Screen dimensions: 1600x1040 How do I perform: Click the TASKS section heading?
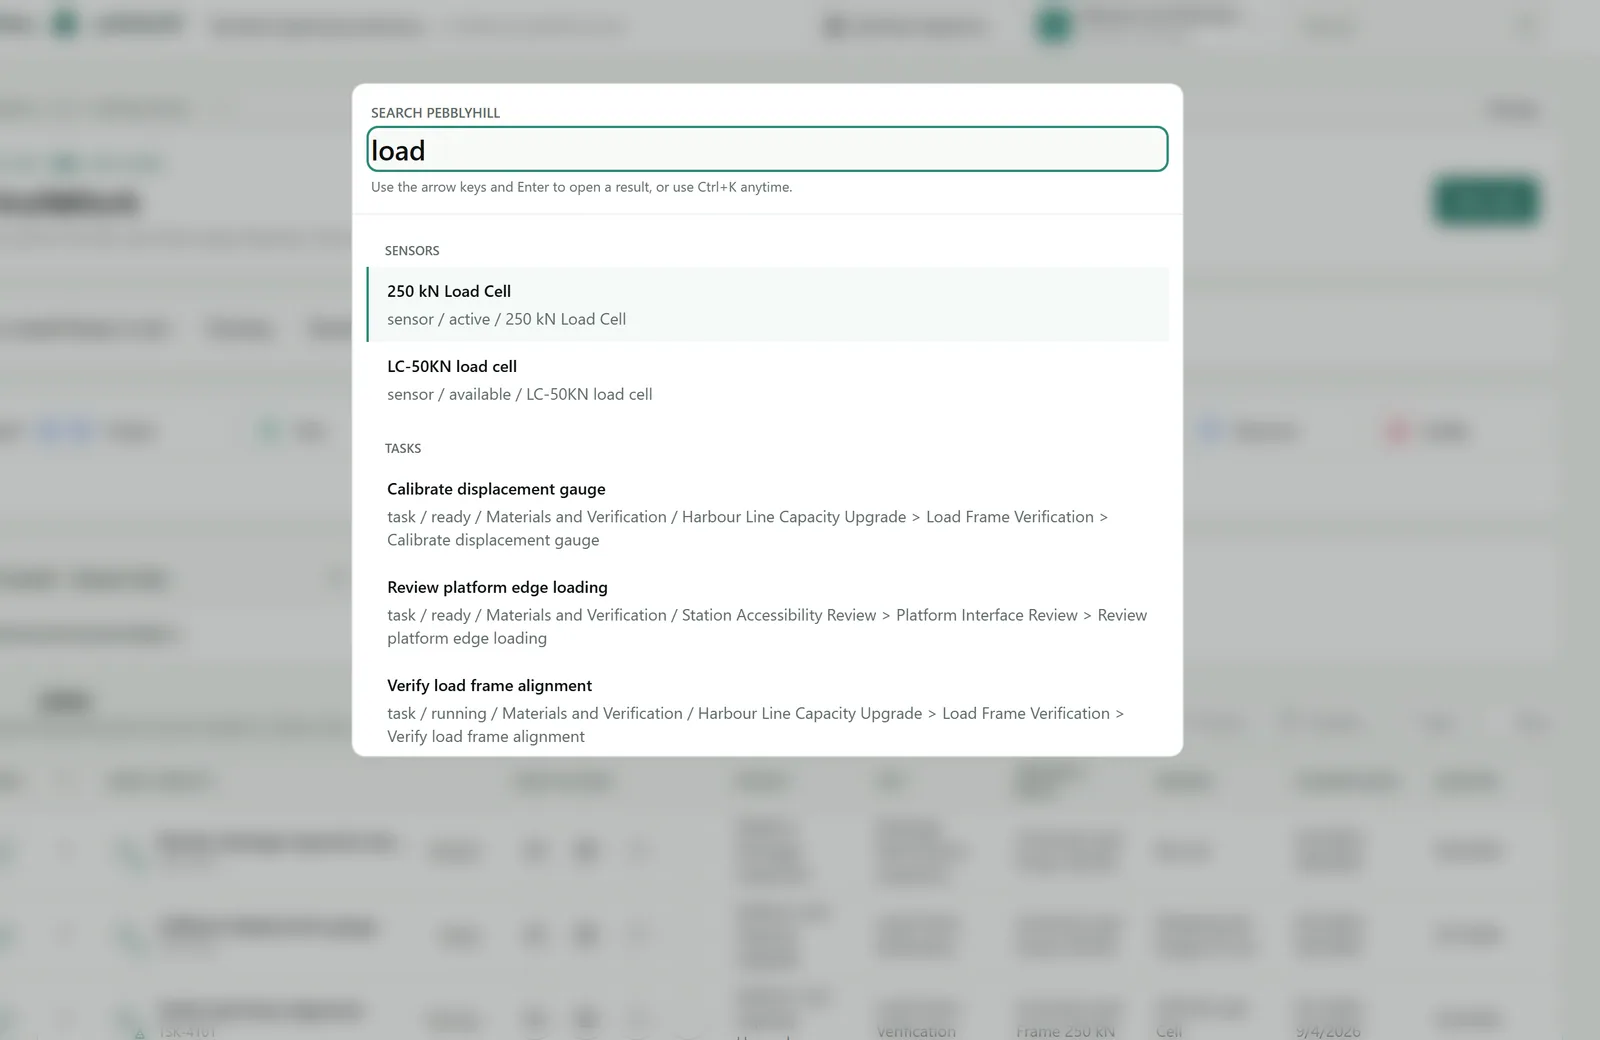pyautogui.click(x=403, y=449)
